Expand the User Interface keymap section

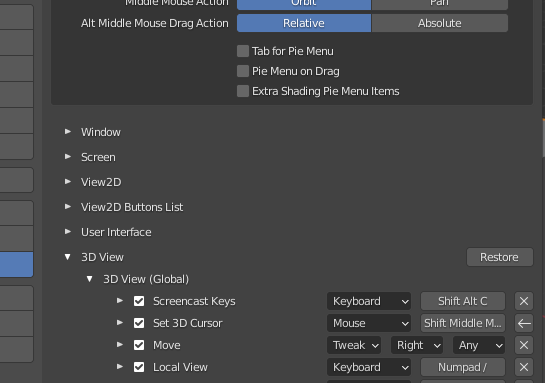pyautogui.click(x=68, y=232)
